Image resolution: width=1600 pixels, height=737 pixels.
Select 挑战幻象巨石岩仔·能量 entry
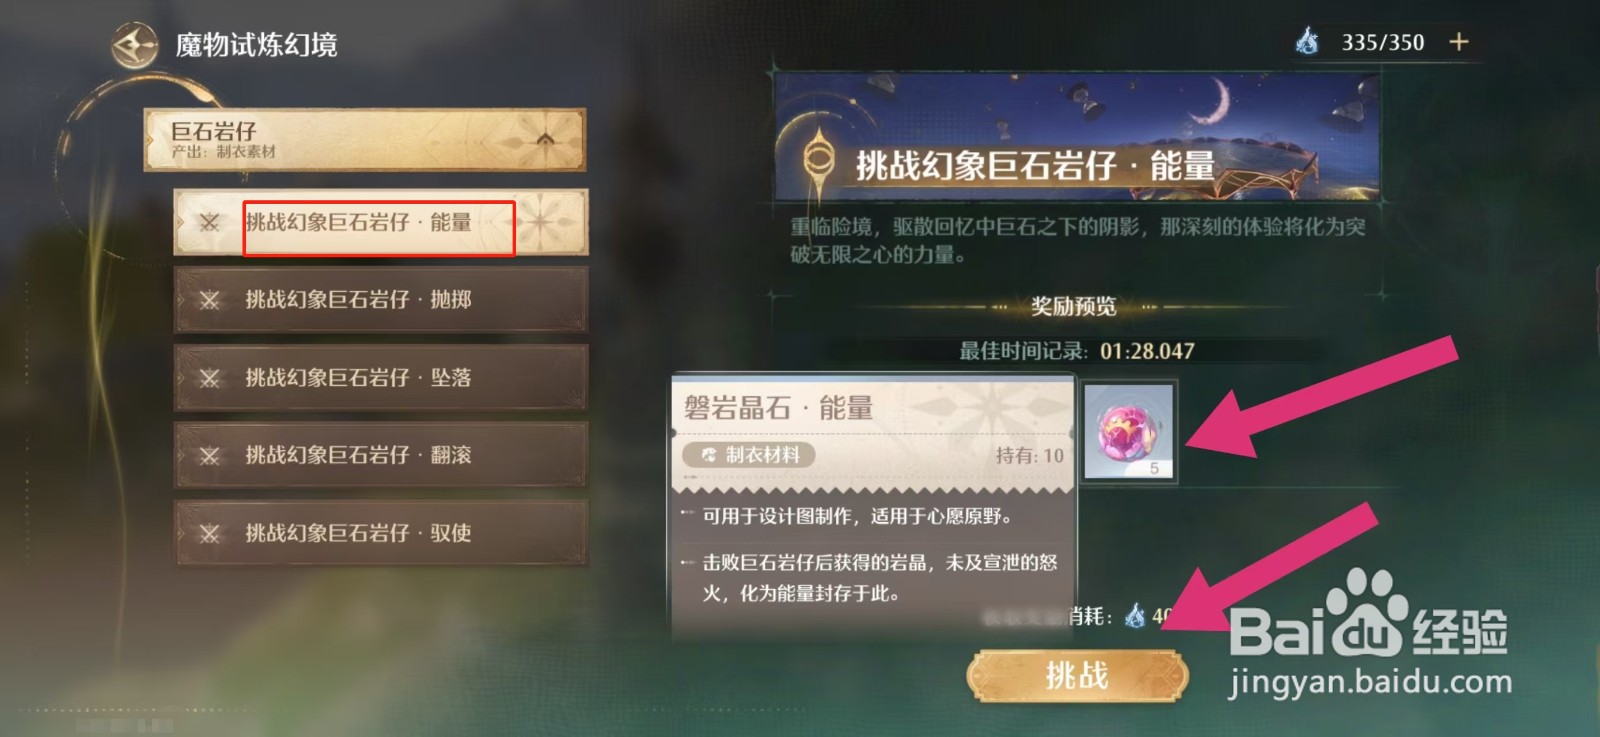tap(381, 222)
